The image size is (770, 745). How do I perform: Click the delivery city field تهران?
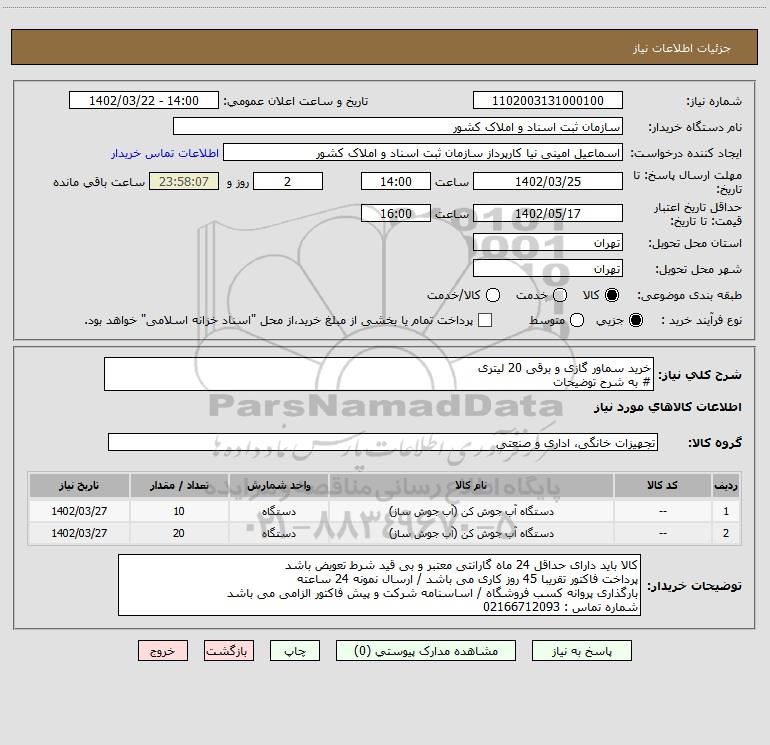548,269
